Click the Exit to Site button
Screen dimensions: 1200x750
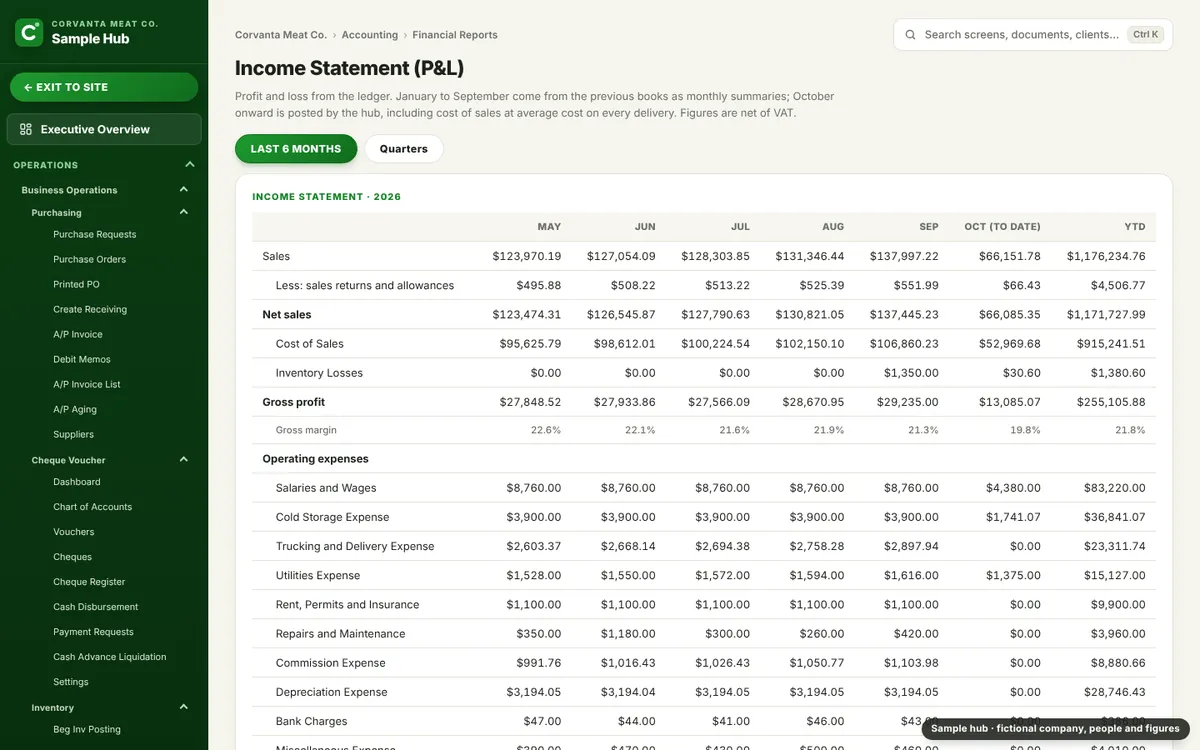pos(104,87)
